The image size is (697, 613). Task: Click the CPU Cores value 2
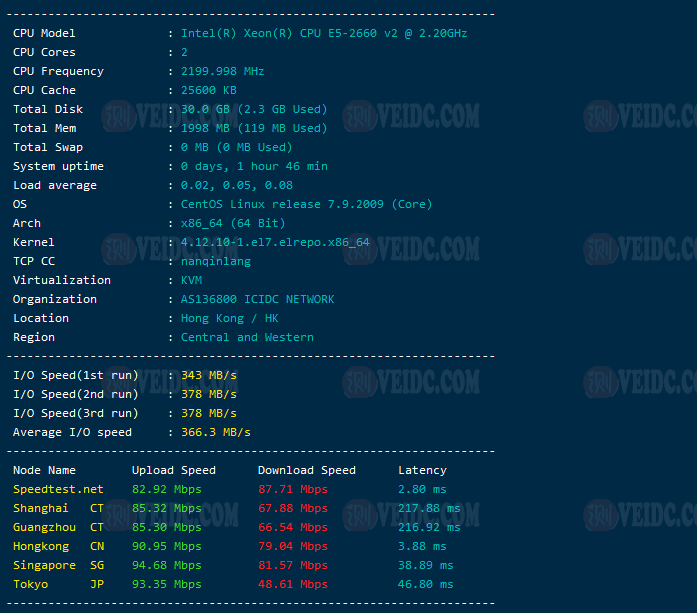184,52
